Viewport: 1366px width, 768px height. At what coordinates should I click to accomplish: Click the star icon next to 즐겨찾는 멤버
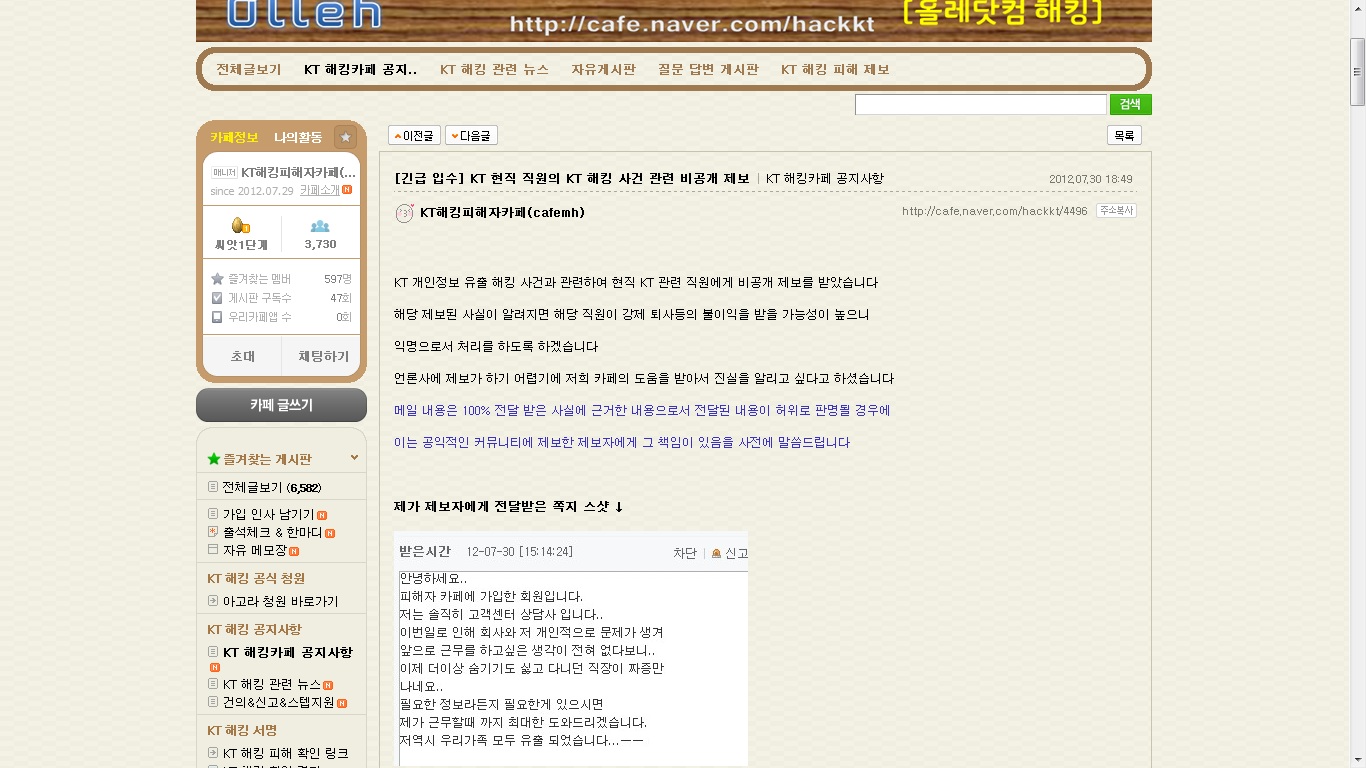pyautogui.click(x=217, y=279)
